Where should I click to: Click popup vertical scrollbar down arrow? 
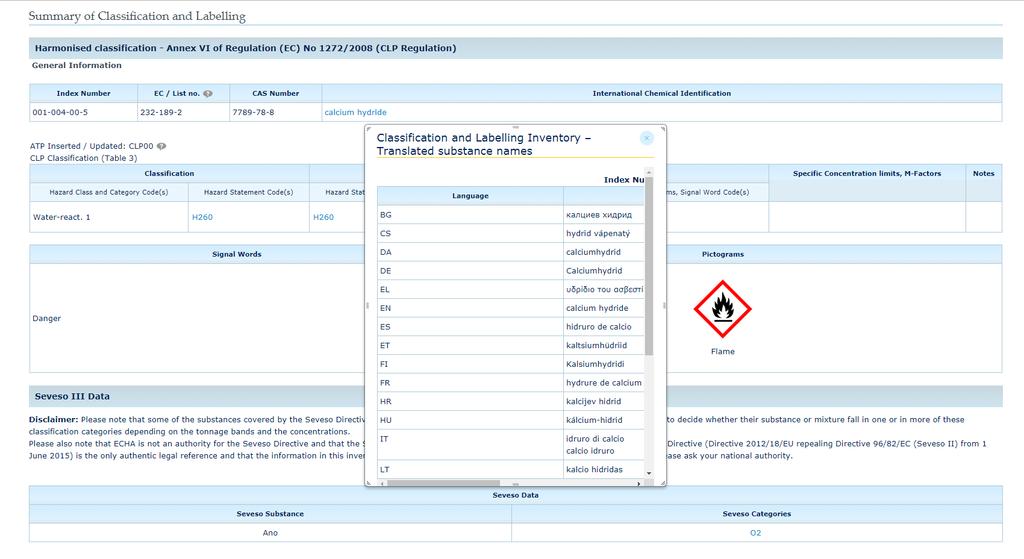648,473
